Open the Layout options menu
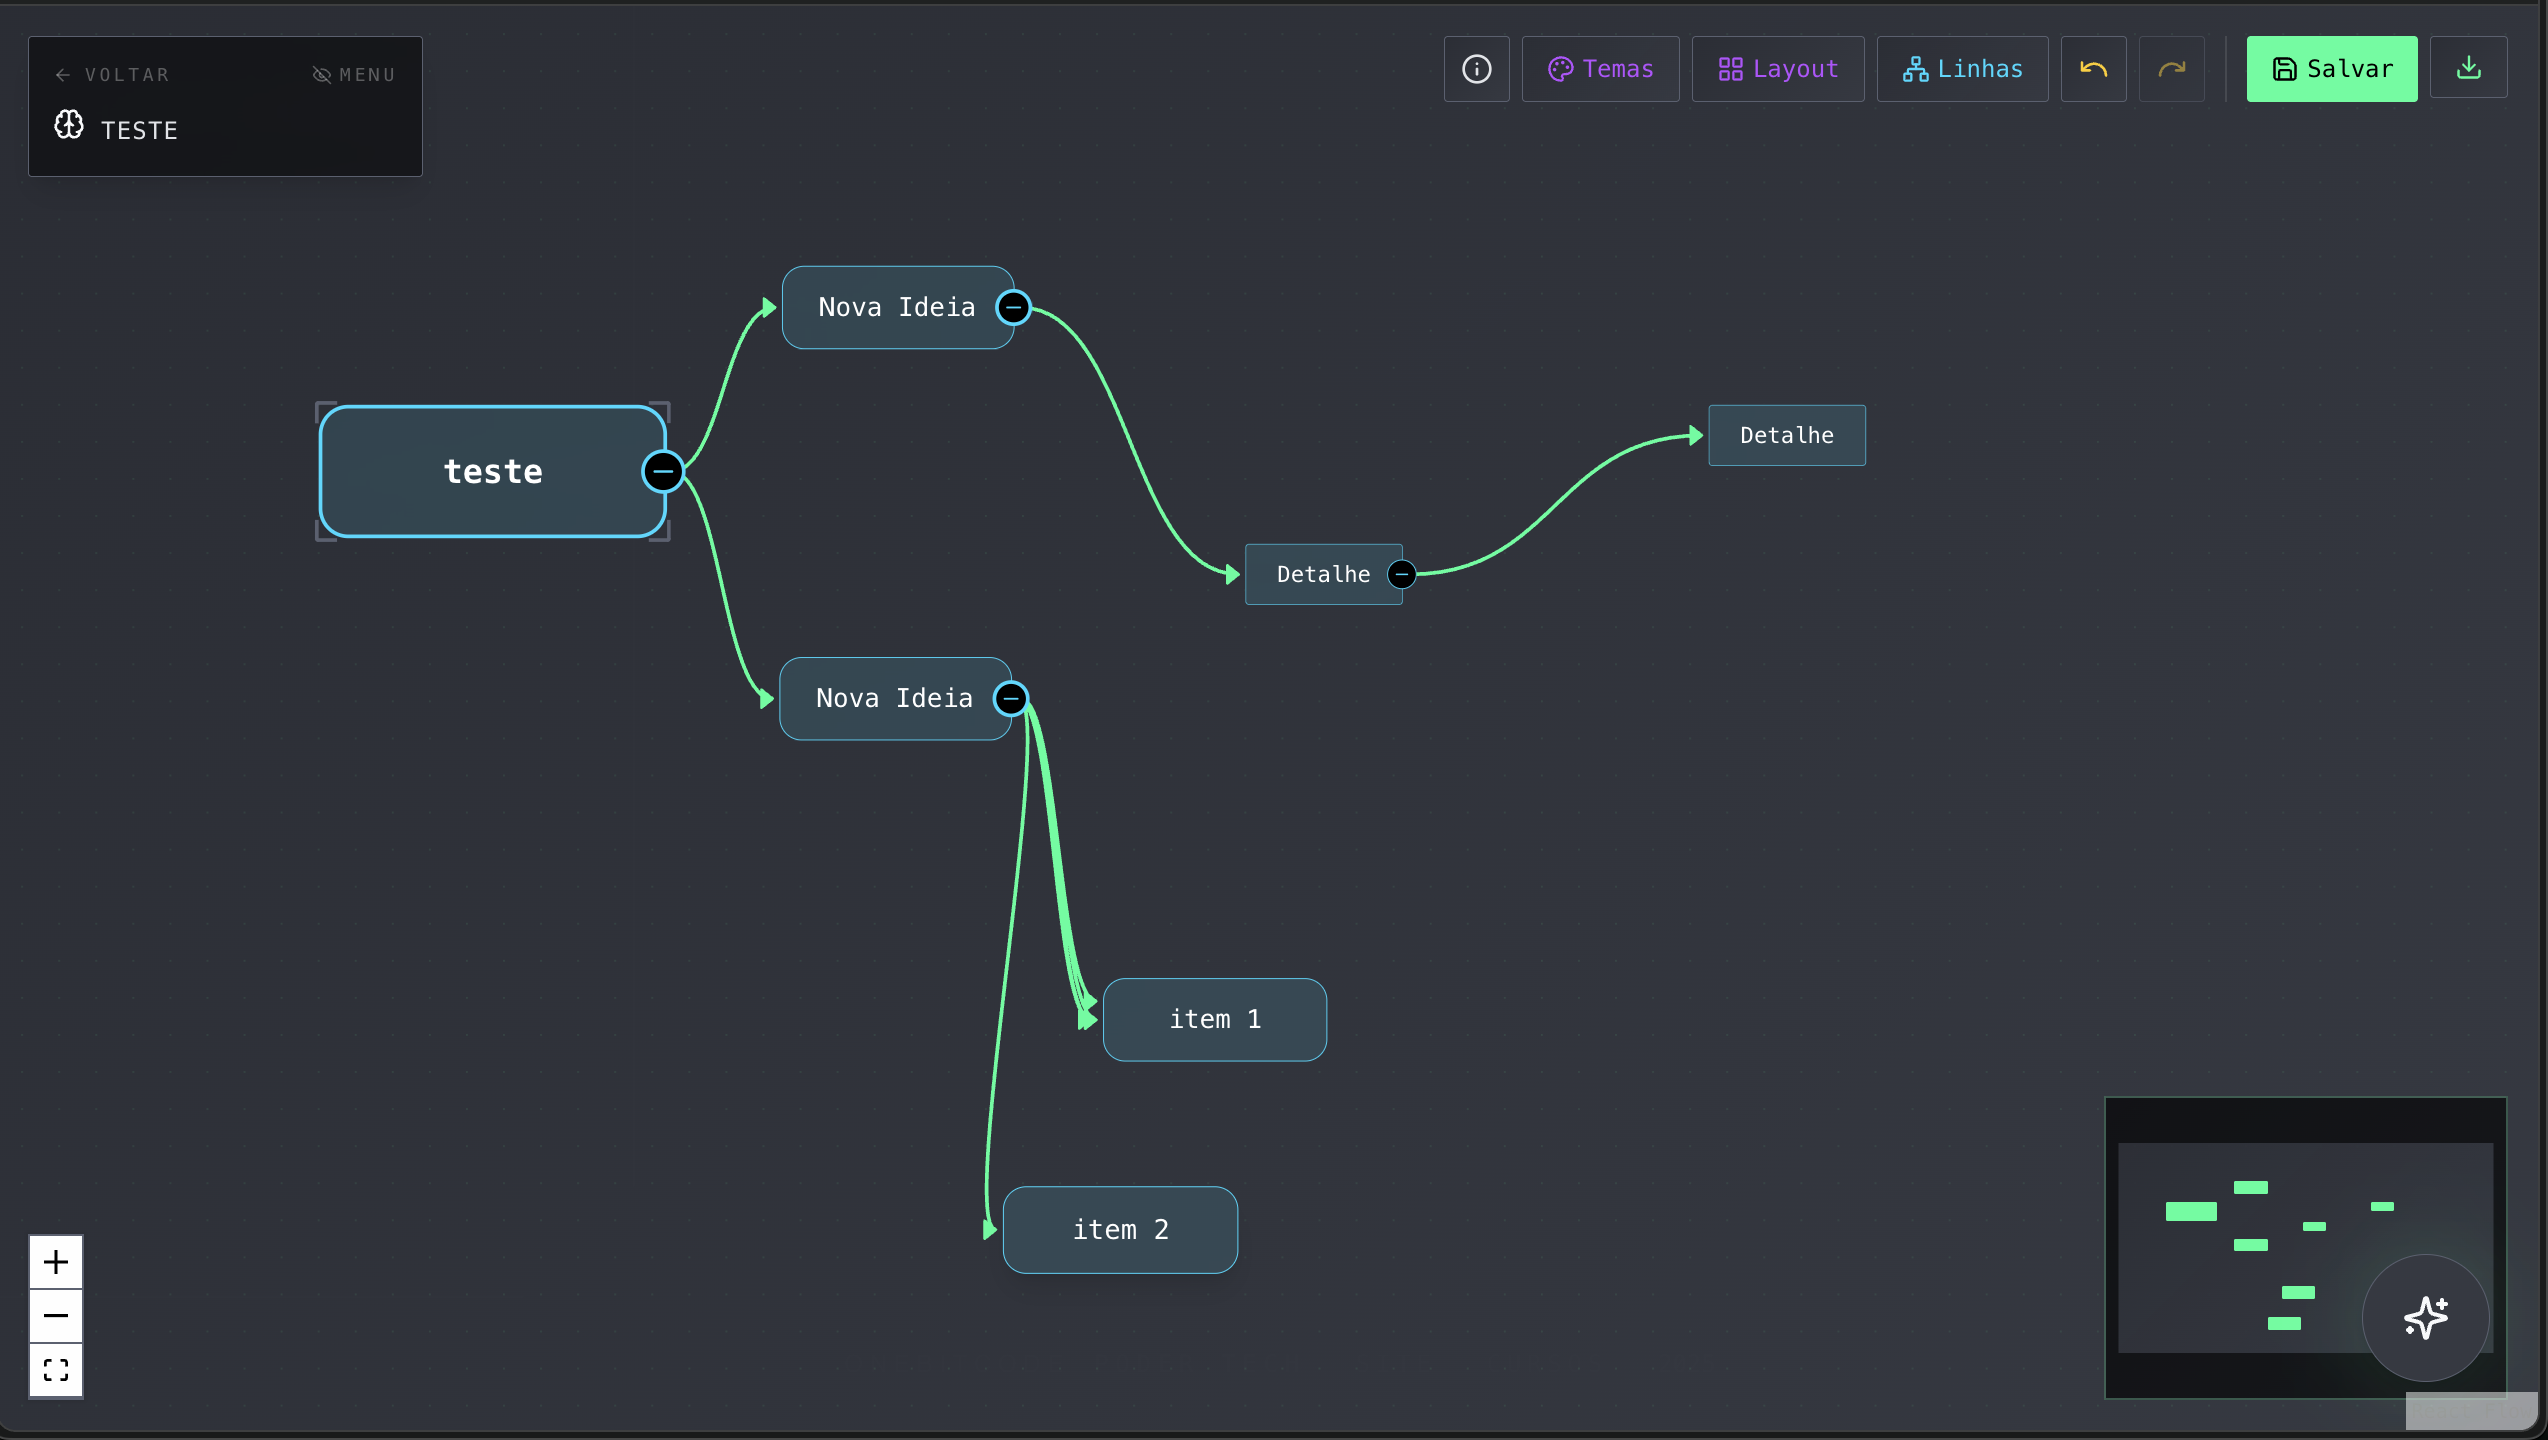The width and height of the screenshot is (2548, 1440). click(x=1778, y=69)
